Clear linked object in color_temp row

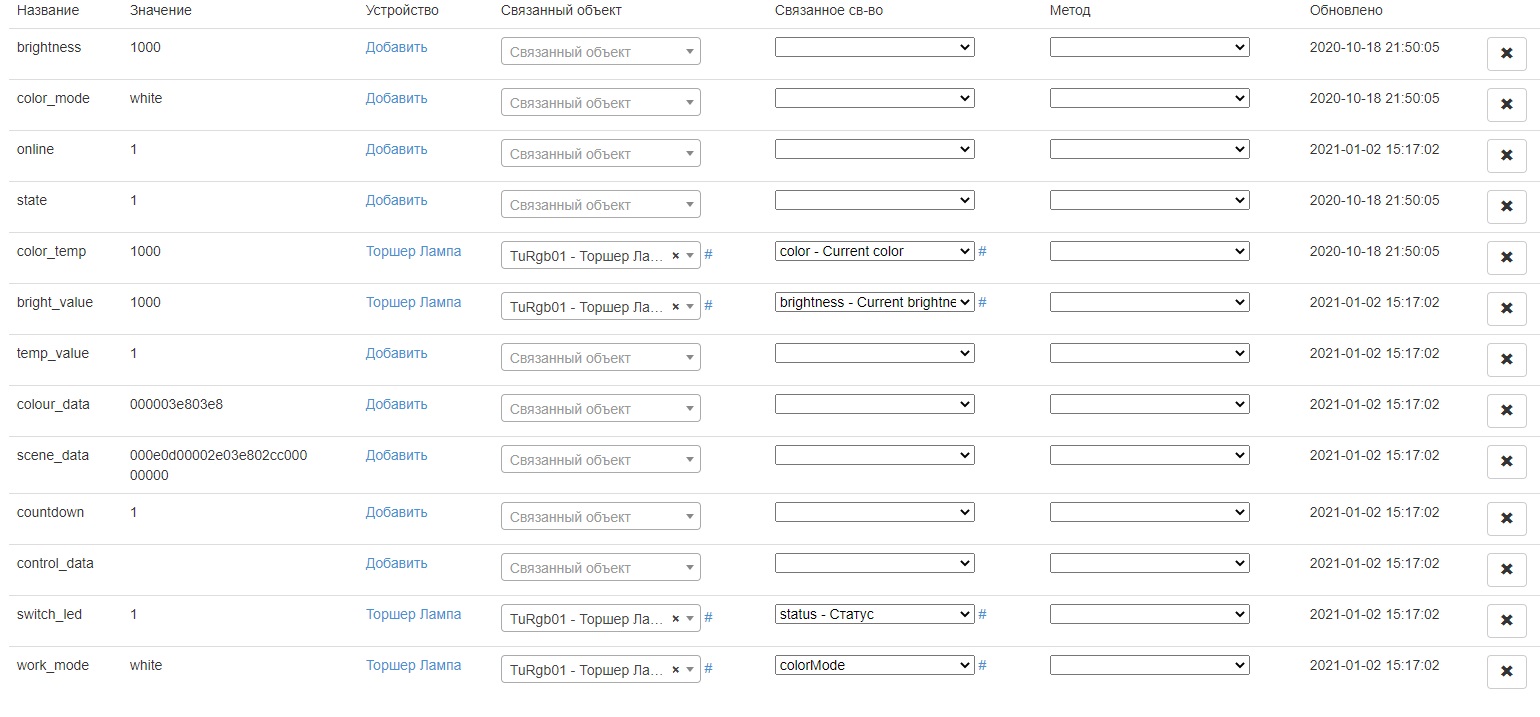point(675,256)
